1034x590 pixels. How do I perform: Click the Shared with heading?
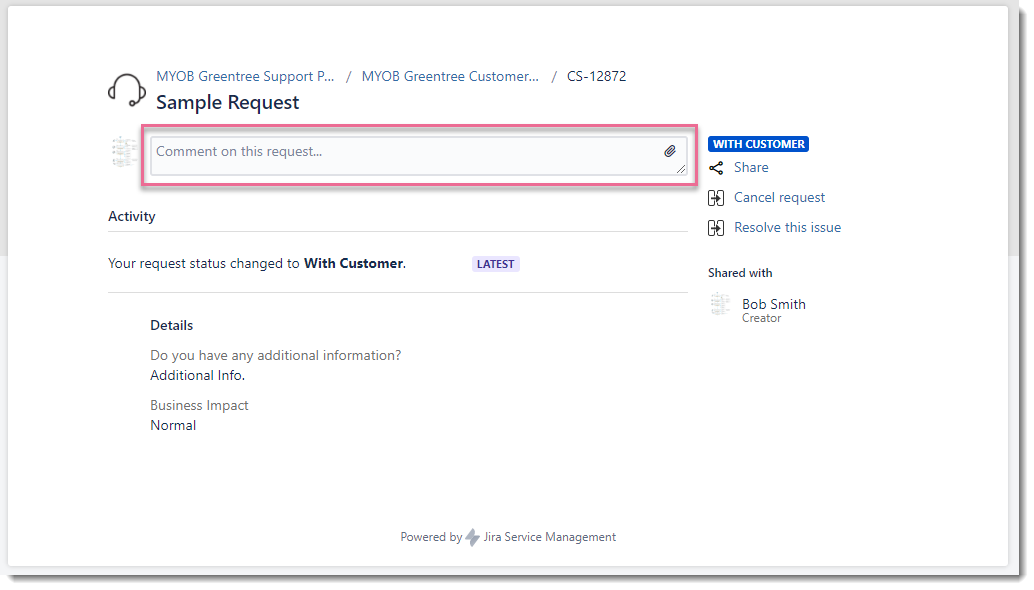[740, 273]
